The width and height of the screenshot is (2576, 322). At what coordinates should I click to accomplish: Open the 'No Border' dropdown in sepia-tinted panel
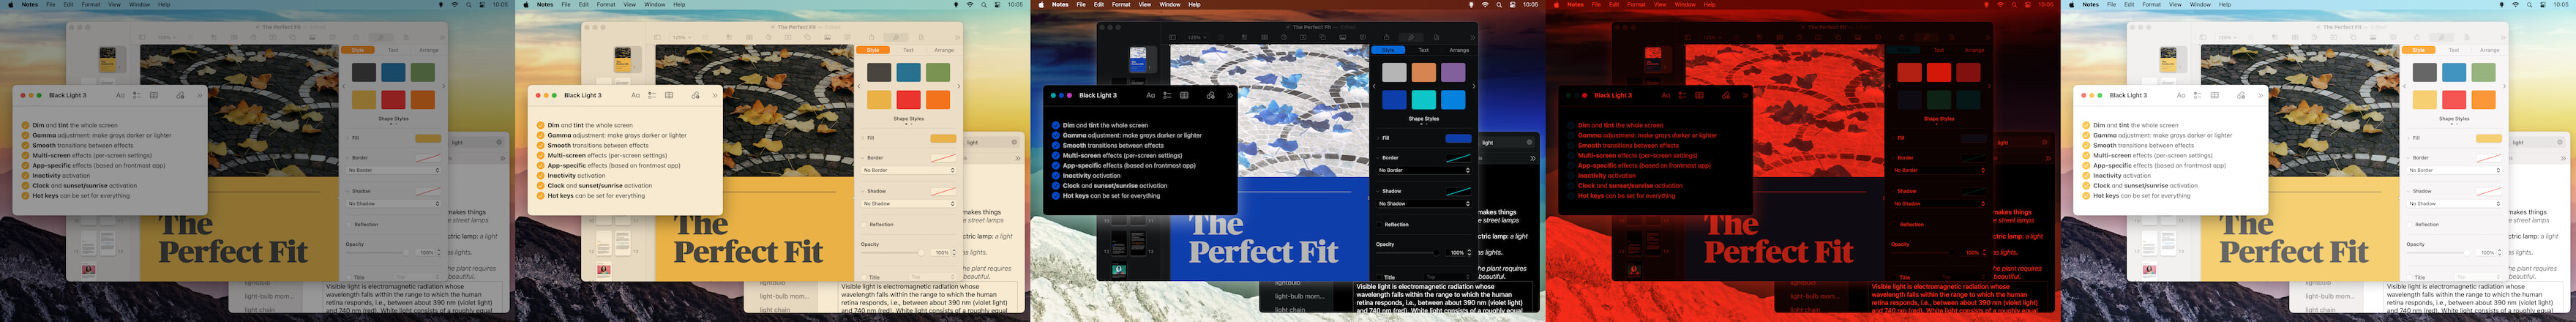click(x=909, y=170)
